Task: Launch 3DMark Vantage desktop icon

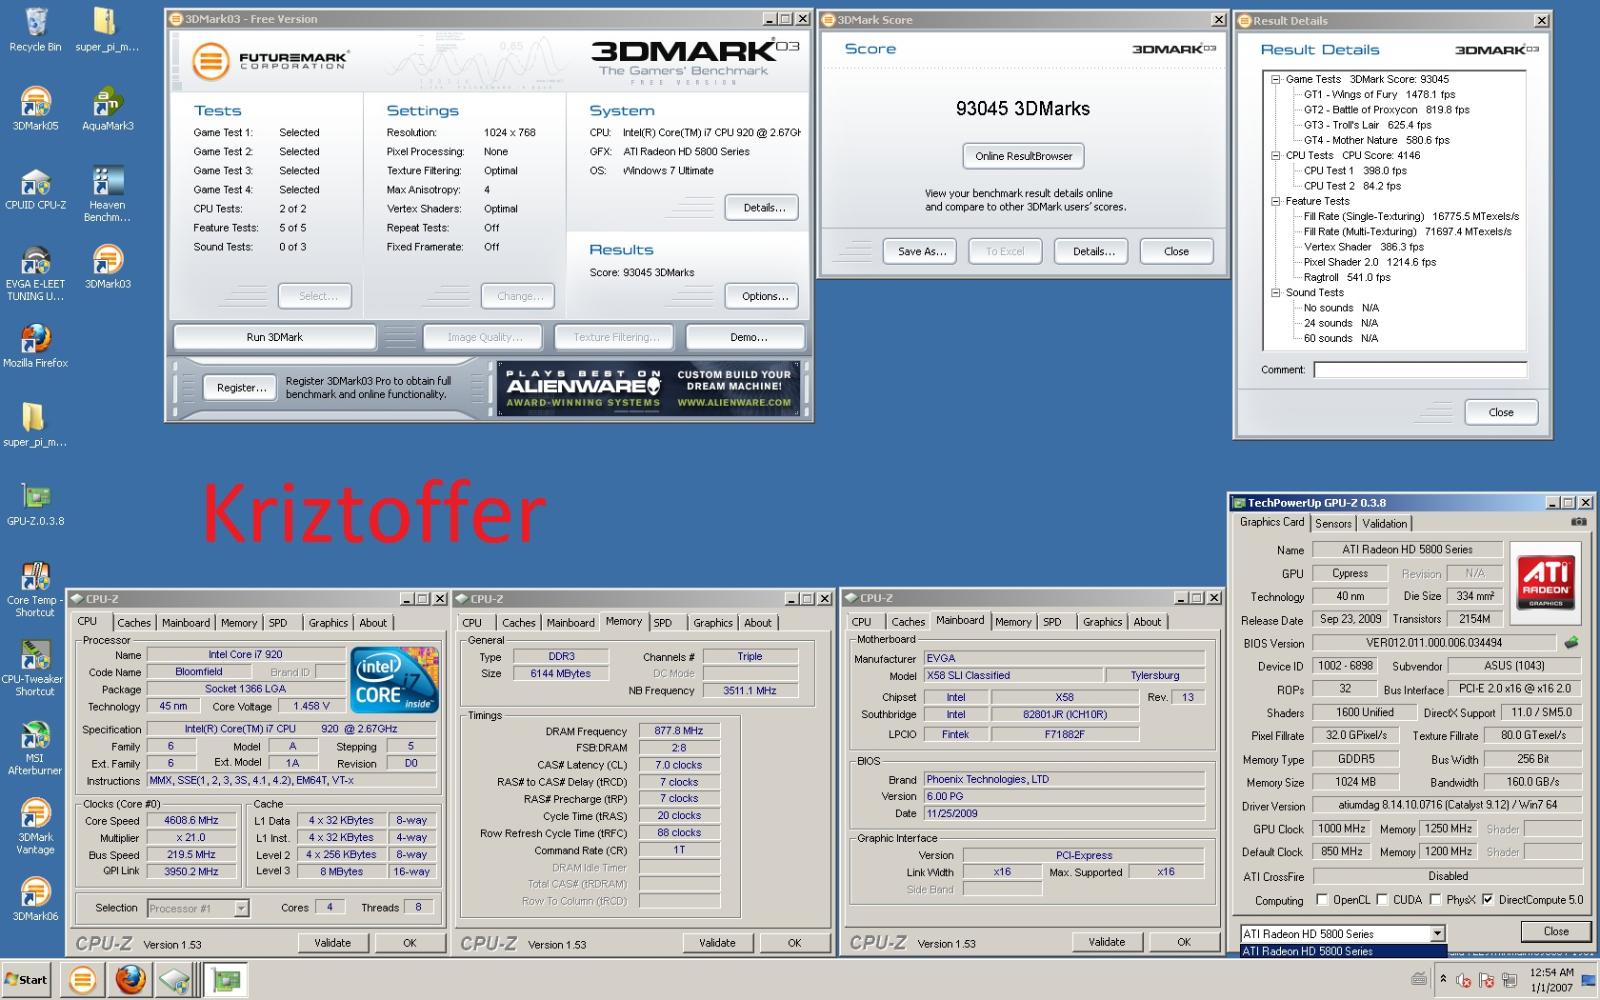Action: coord(35,826)
